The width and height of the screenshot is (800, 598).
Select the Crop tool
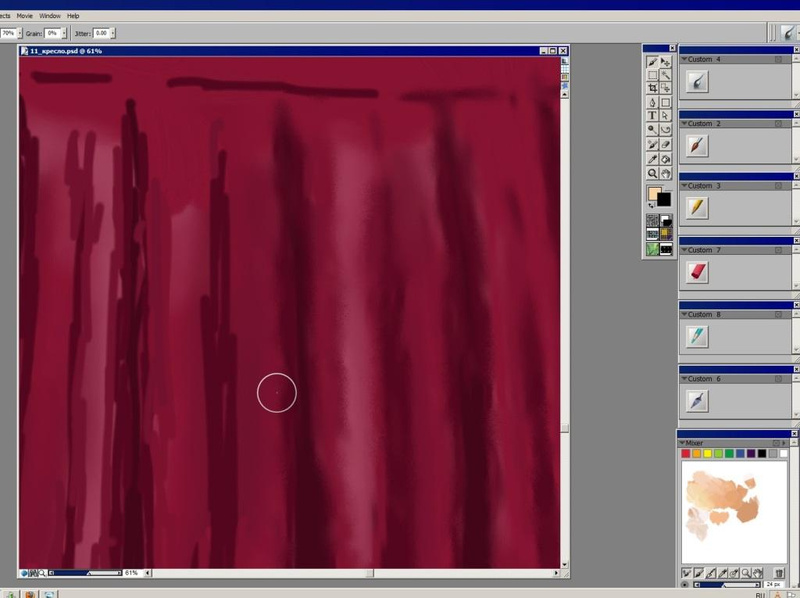[x=652, y=88]
